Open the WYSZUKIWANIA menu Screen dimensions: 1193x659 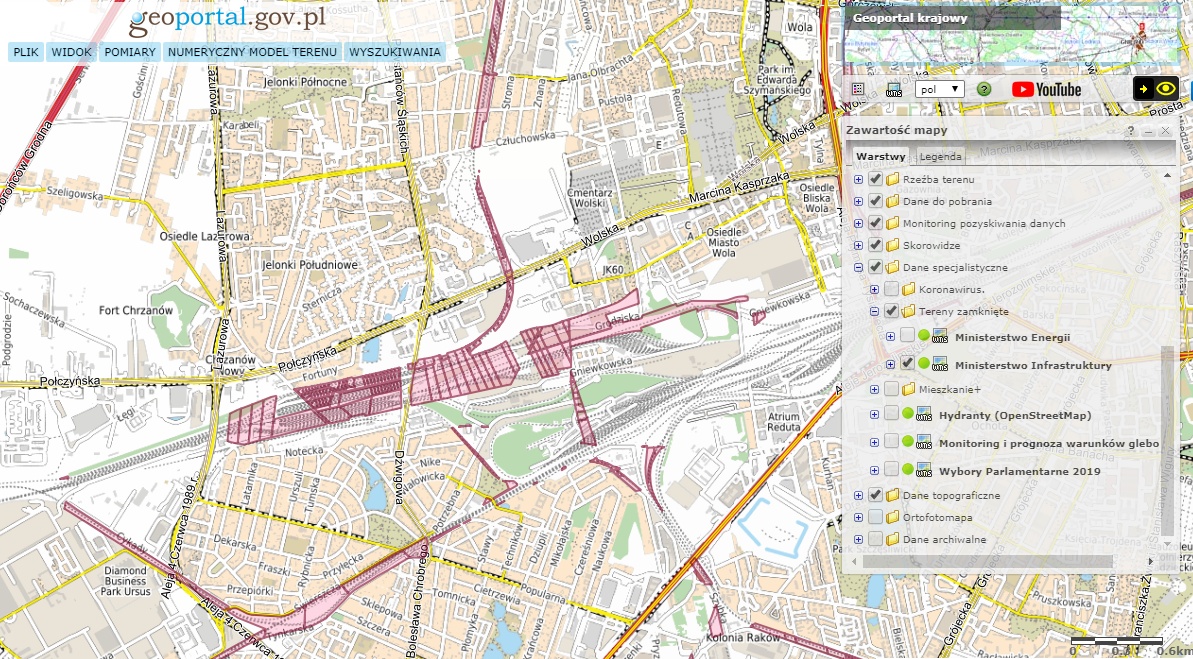click(395, 52)
